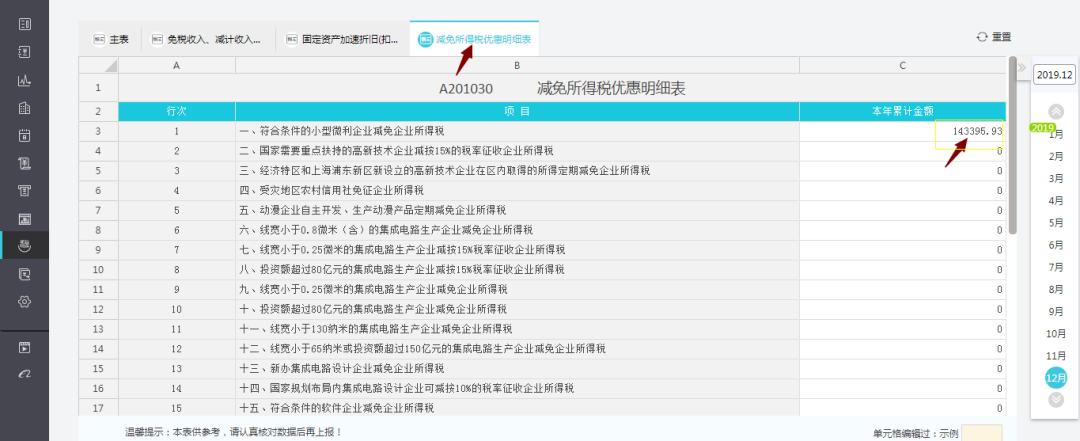The width and height of the screenshot is (1080, 441).
Task: Open the 免税收入、减计收入 tab
Action: pyautogui.click(x=207, y=39)
